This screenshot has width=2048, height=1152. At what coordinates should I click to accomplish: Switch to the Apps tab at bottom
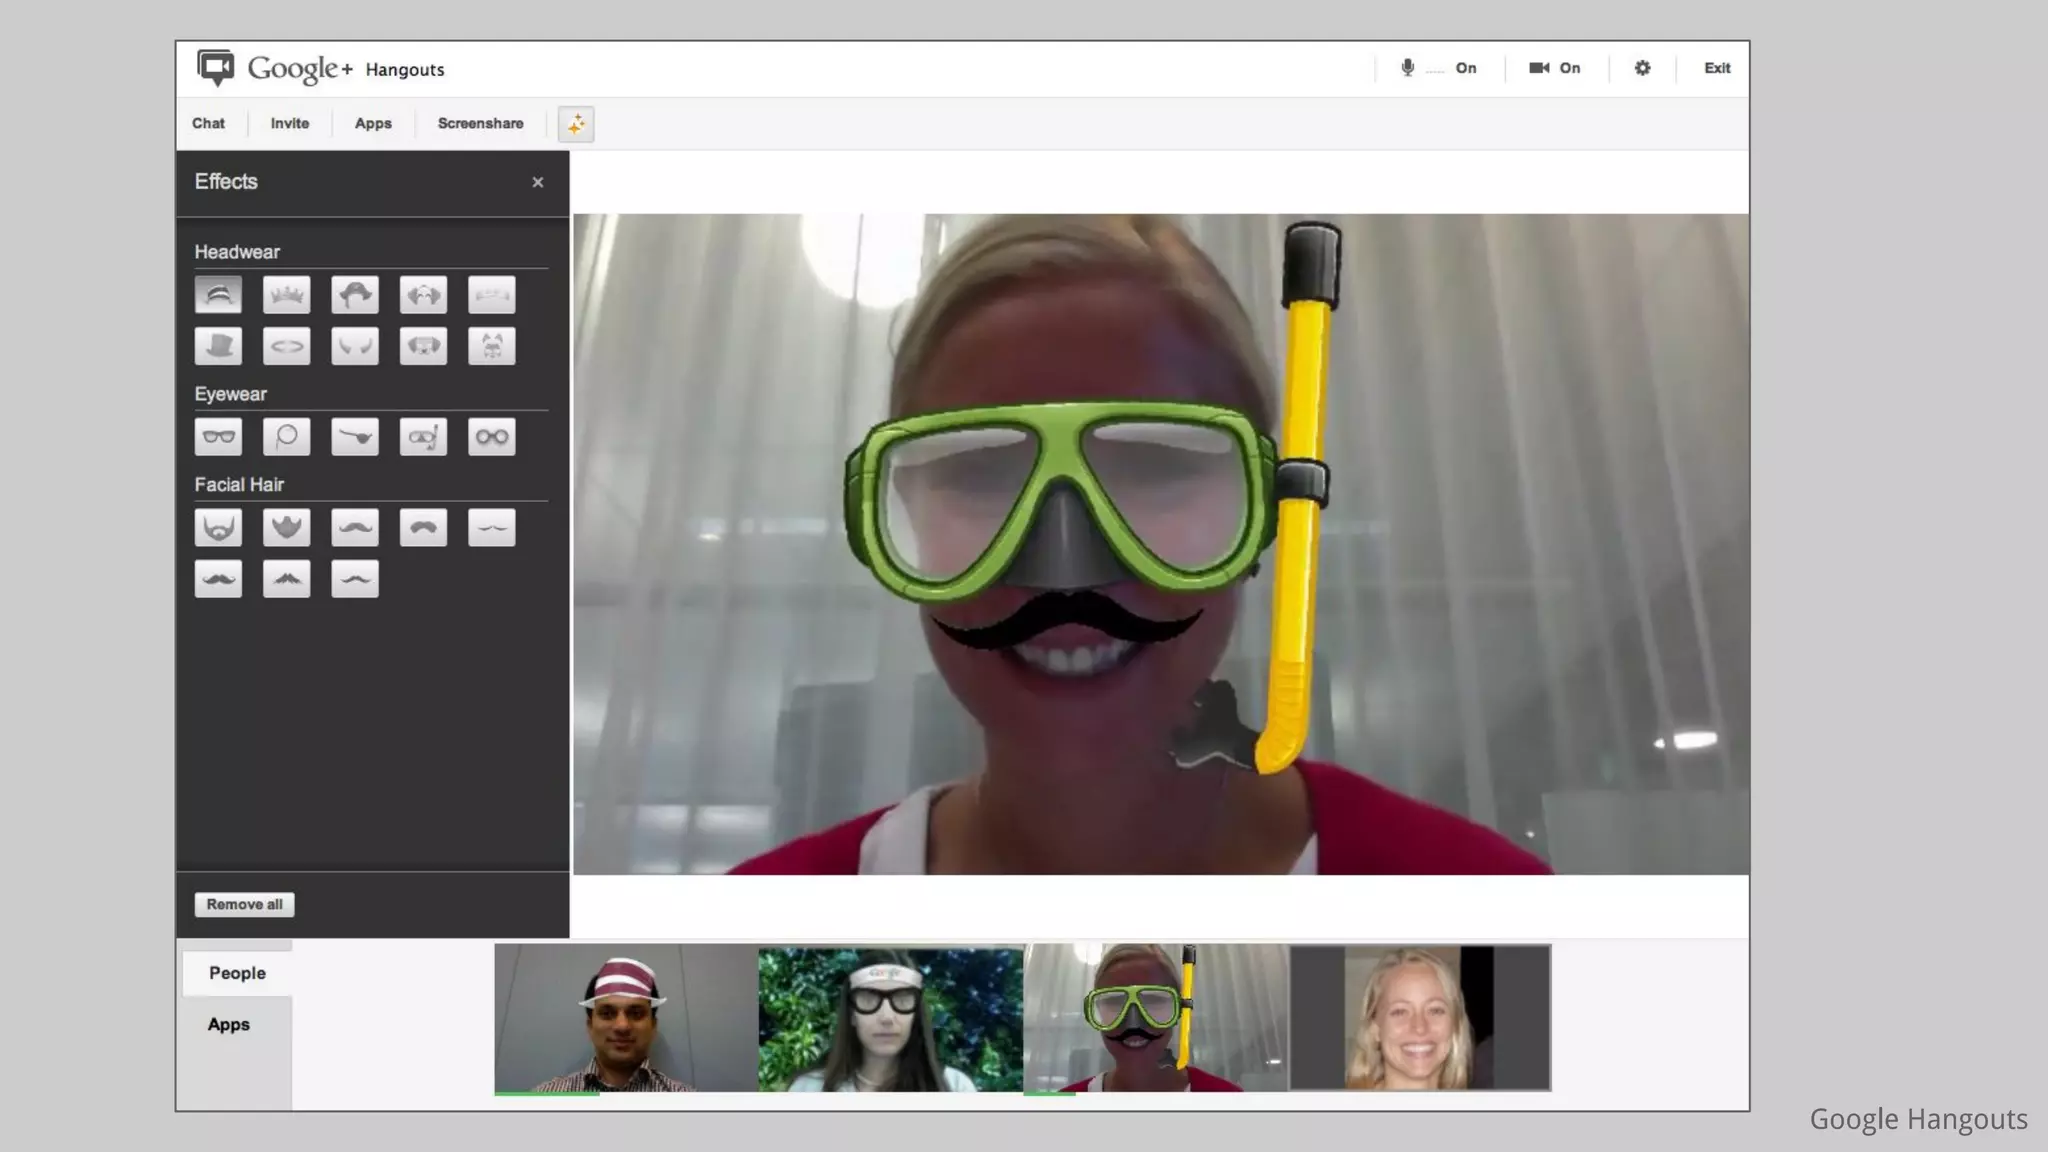tap(229, 1024)
